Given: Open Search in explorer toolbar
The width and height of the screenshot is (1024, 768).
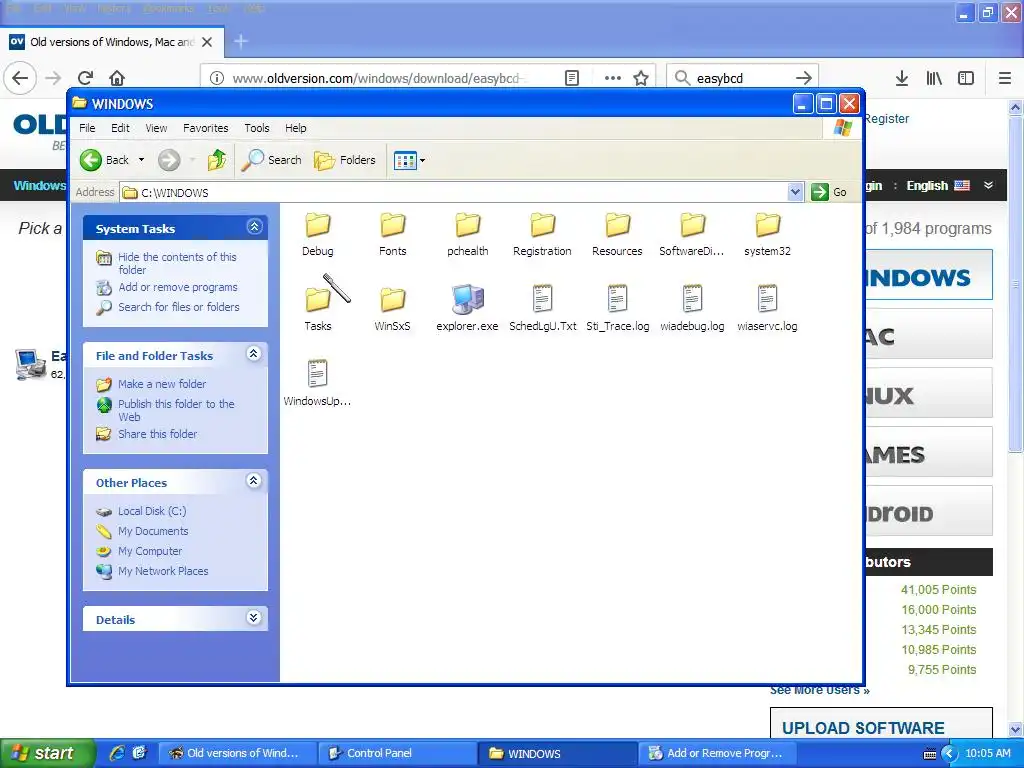Looking at the screenshot, I should click(x=271, y=160).
